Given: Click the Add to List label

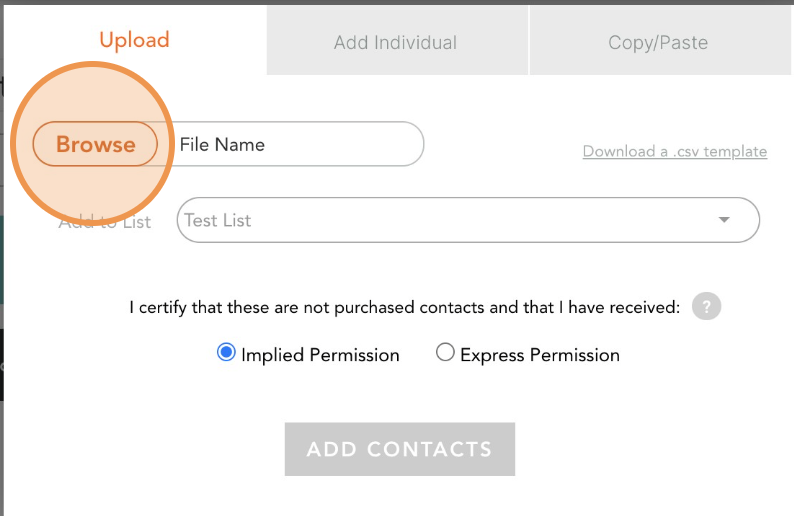Looking at the screenshot, I should [x=105, y=222].
